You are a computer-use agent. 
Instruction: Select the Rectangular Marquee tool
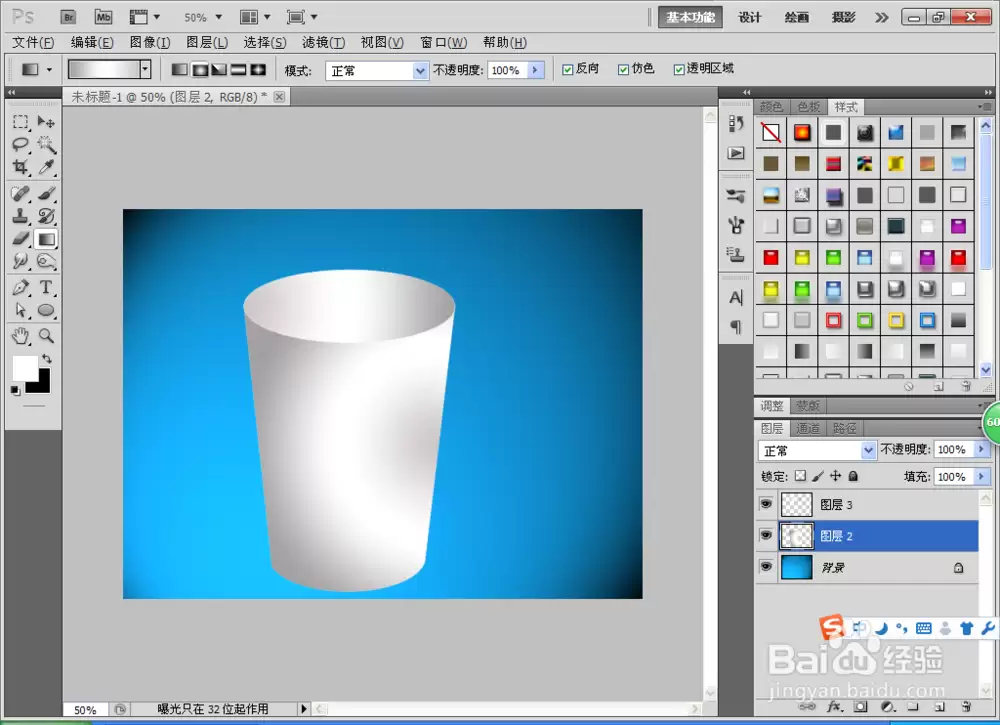[20, 121]
